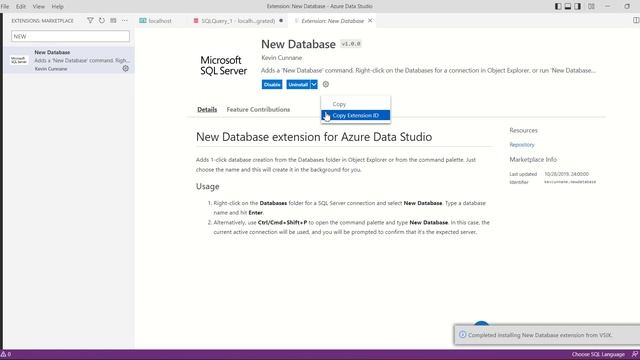
Task: Open gear settings on New Database list item
Action: point(126,69)
